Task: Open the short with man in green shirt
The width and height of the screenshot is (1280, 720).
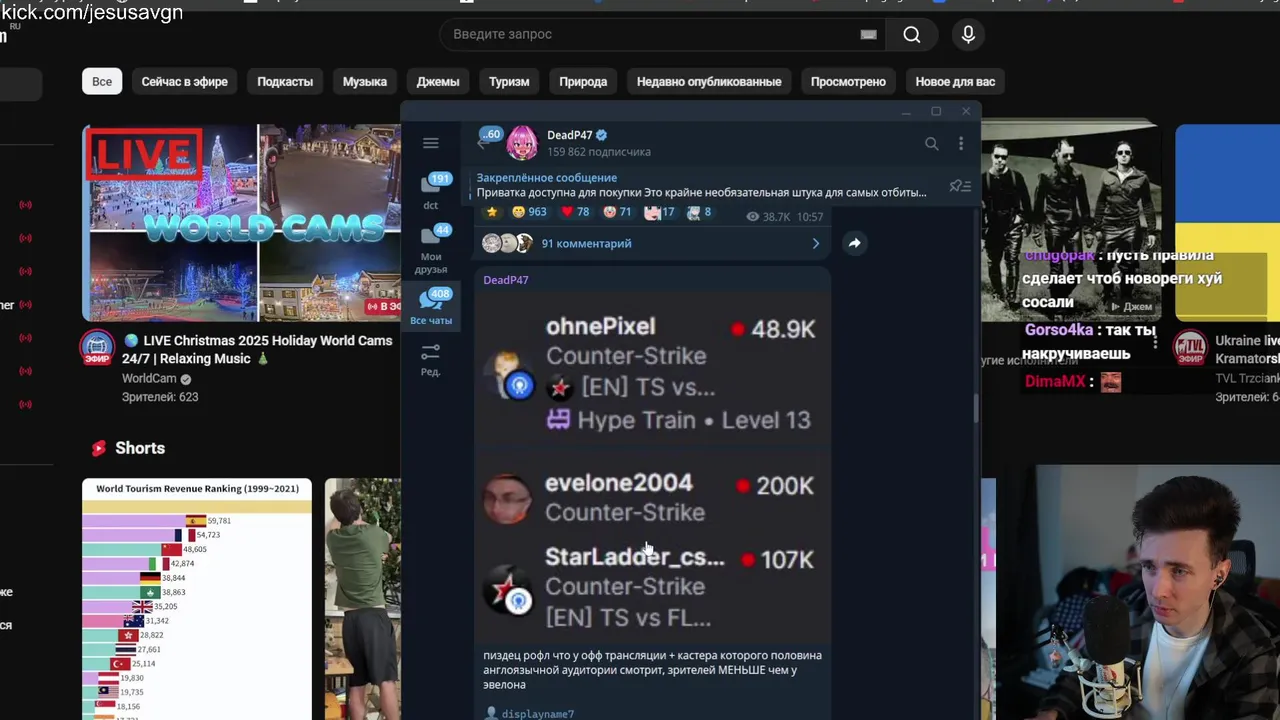Action: click(x=362, y=599)
